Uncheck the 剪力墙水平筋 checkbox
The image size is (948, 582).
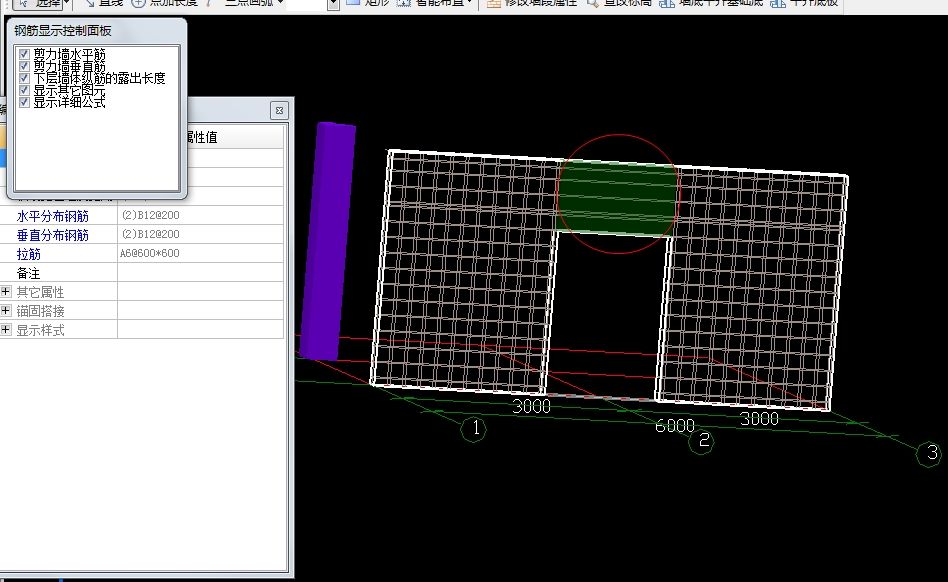tap(24, 54)
